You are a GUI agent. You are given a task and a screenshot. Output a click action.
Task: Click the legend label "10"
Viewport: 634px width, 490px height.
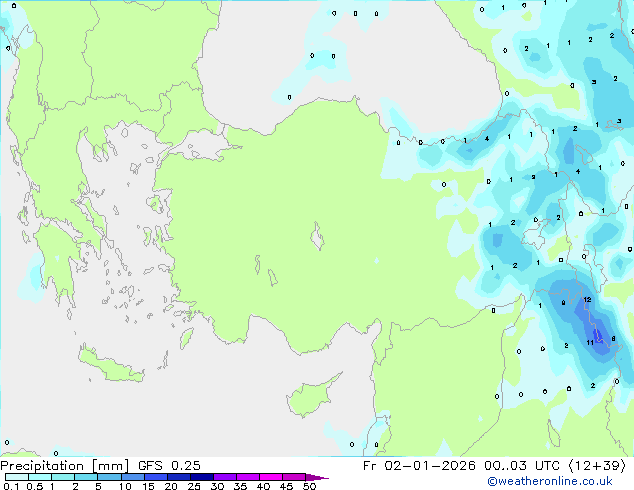point(125,486)
